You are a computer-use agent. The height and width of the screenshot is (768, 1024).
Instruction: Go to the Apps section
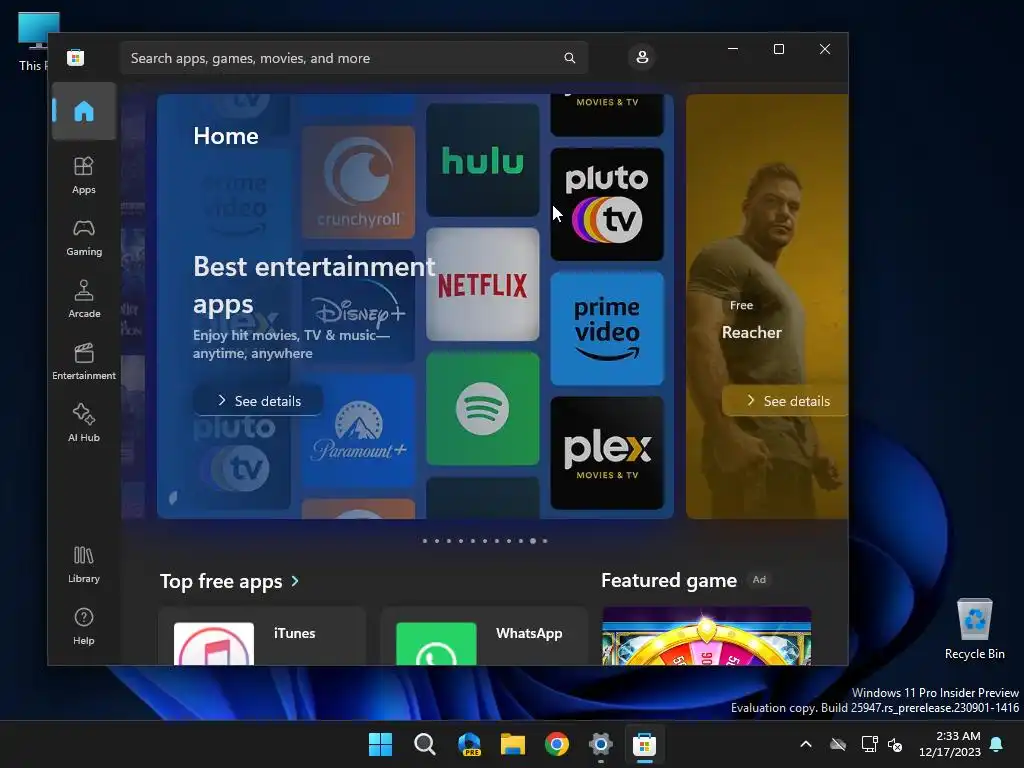[x=84, y=176]
